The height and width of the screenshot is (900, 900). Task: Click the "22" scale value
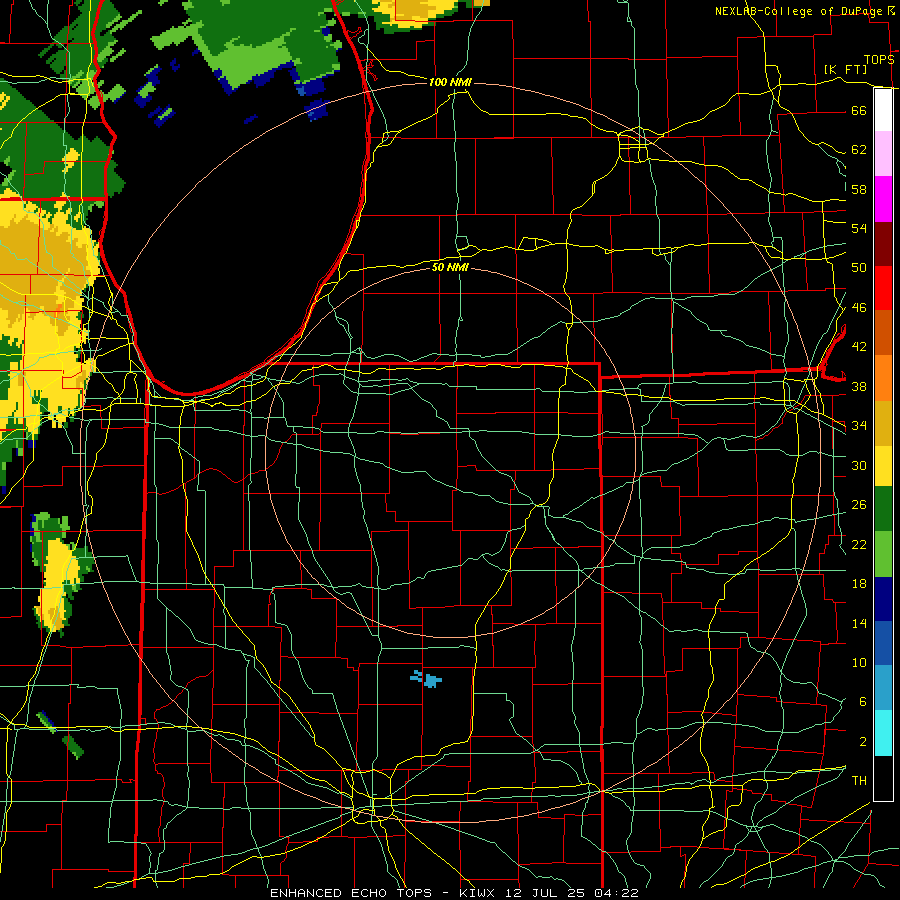point(859,544)
